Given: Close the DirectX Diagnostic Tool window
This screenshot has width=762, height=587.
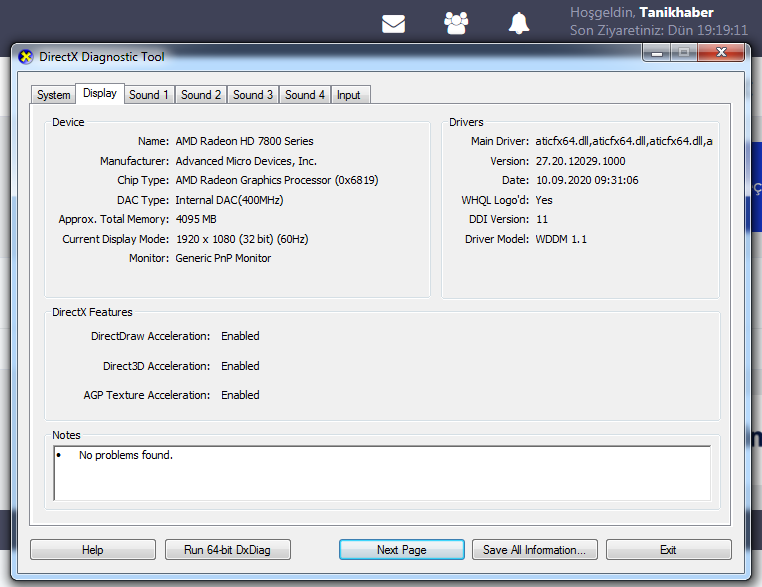Looking at the screenshot, I should pos(721,52).
